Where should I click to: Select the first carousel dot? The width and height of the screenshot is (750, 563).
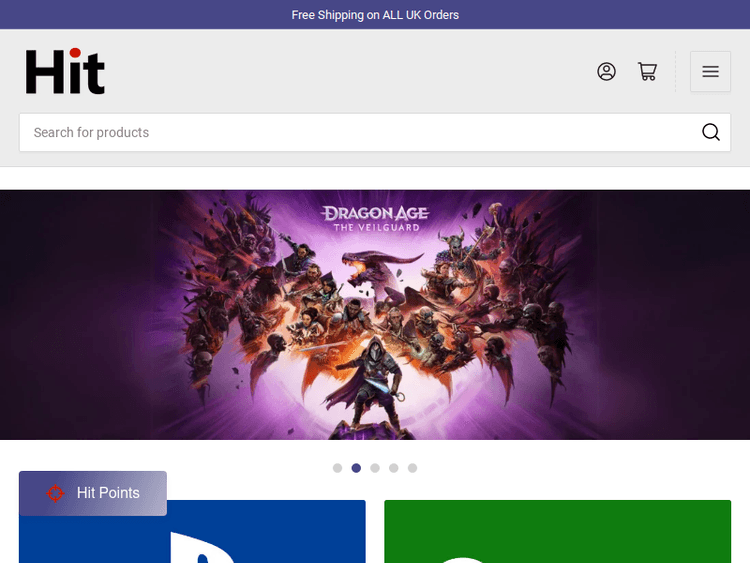pyautogui.click(x=337, y=468)
